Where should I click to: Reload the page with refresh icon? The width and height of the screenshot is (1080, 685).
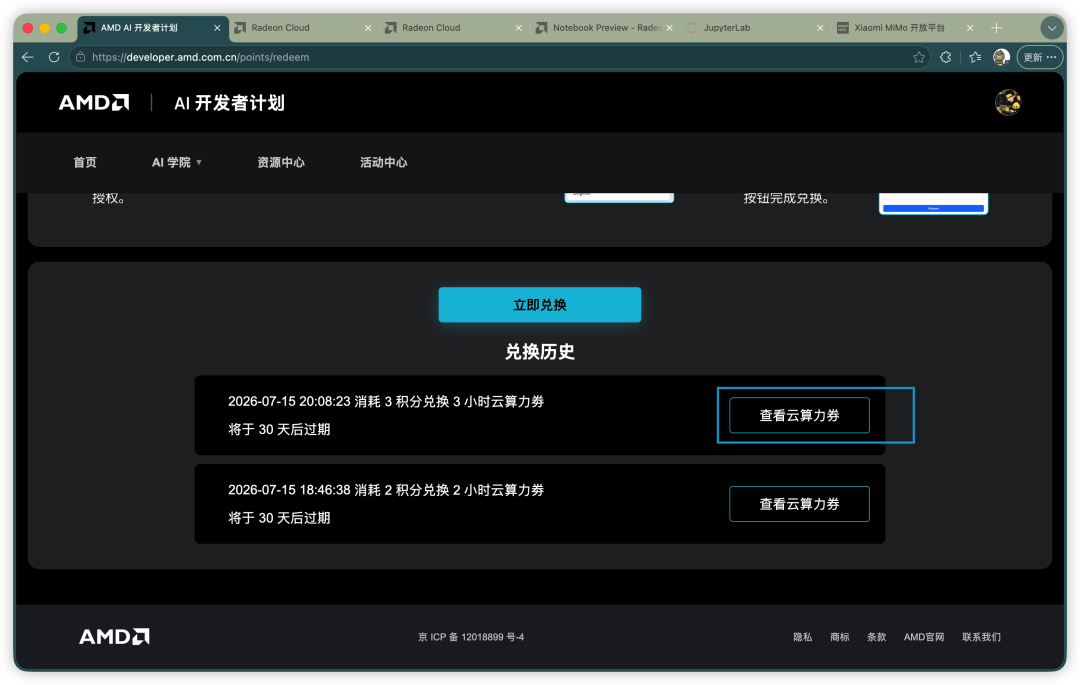tap(54, 57)
